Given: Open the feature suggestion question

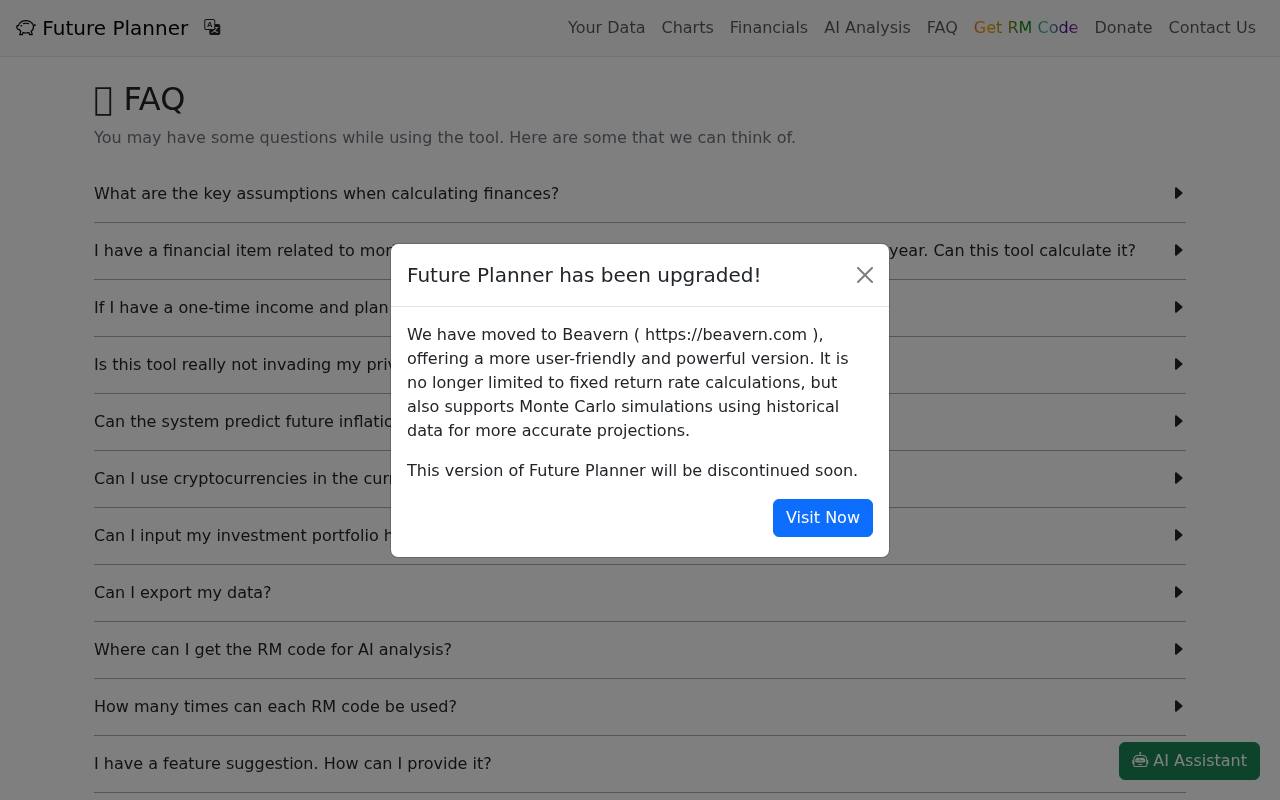Looking at the screenshot, I should coord(640,764).
